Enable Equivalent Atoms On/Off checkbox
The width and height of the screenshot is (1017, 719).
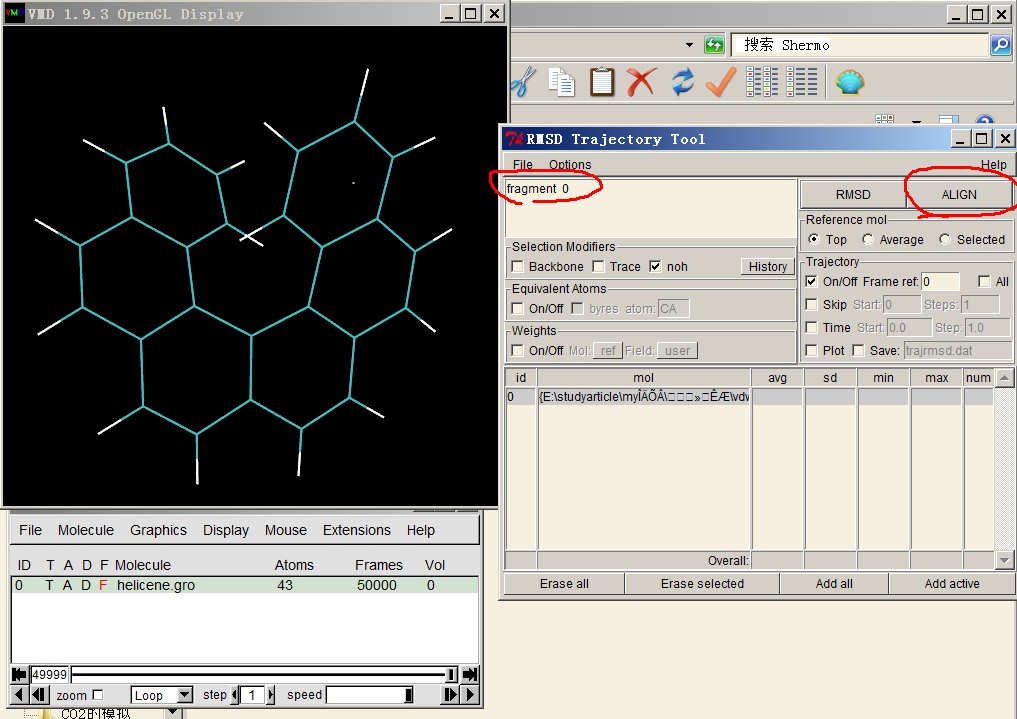518,309
